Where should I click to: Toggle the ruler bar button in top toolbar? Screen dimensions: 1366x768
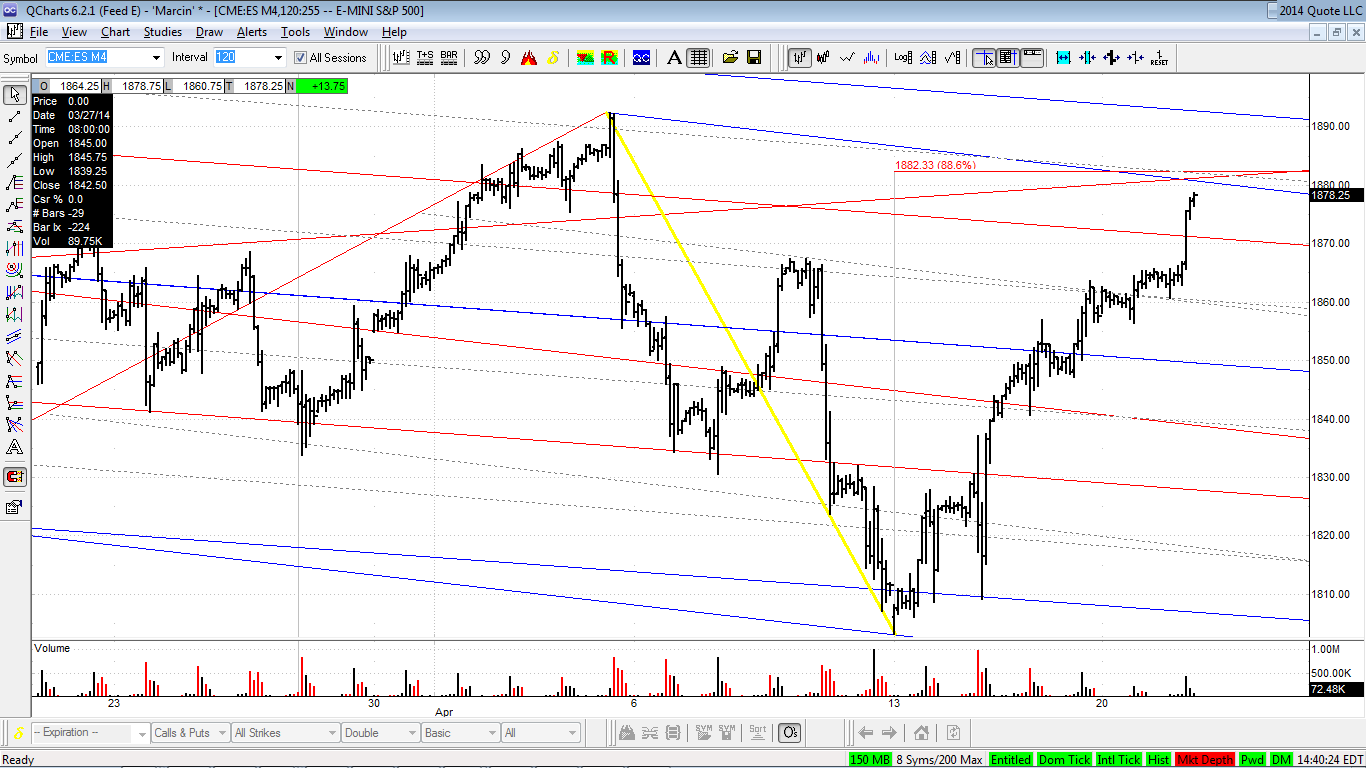pos(1031,58)
